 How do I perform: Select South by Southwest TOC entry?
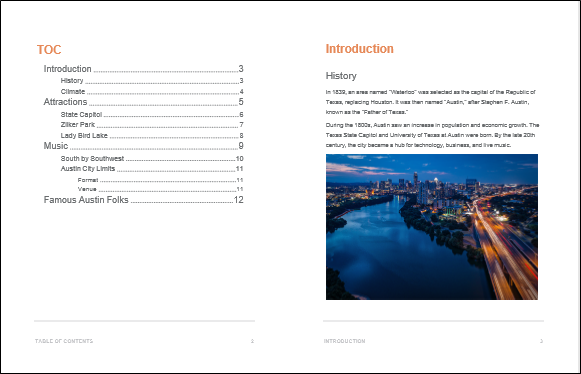[x=152, y=159]
